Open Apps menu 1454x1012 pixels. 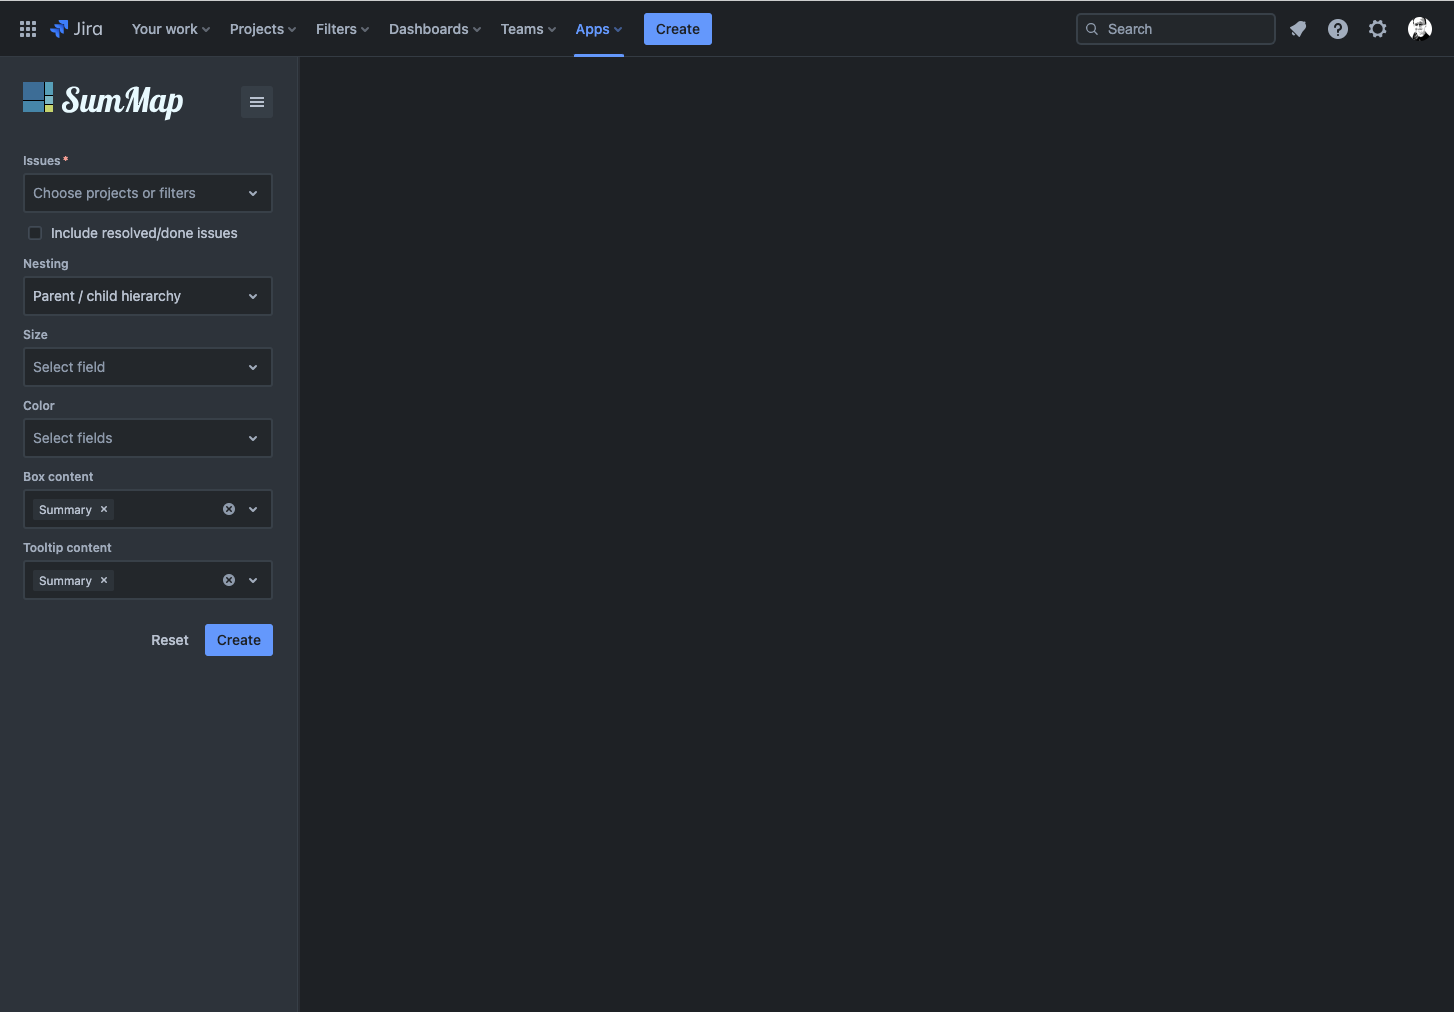(599, 29)
